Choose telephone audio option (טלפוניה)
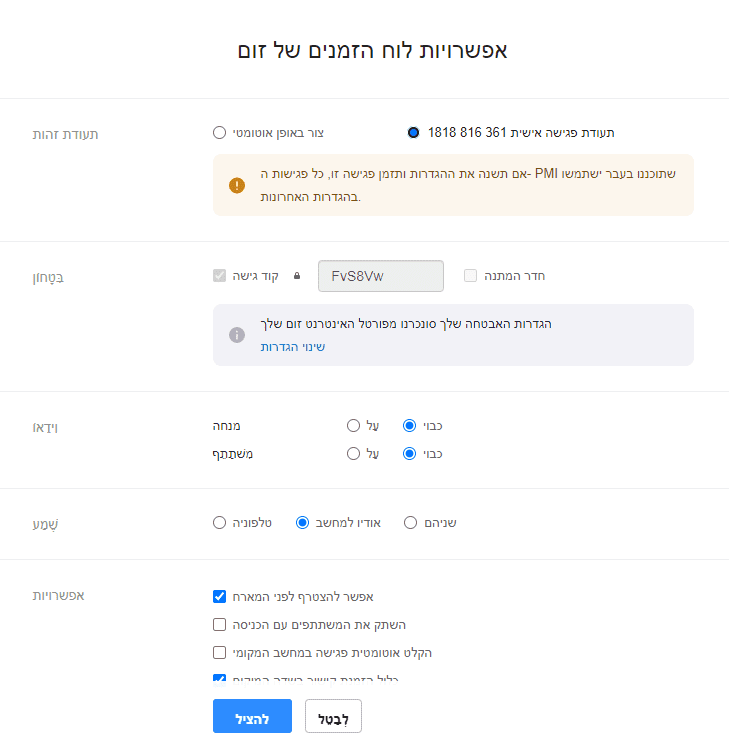 coord(220,522)
